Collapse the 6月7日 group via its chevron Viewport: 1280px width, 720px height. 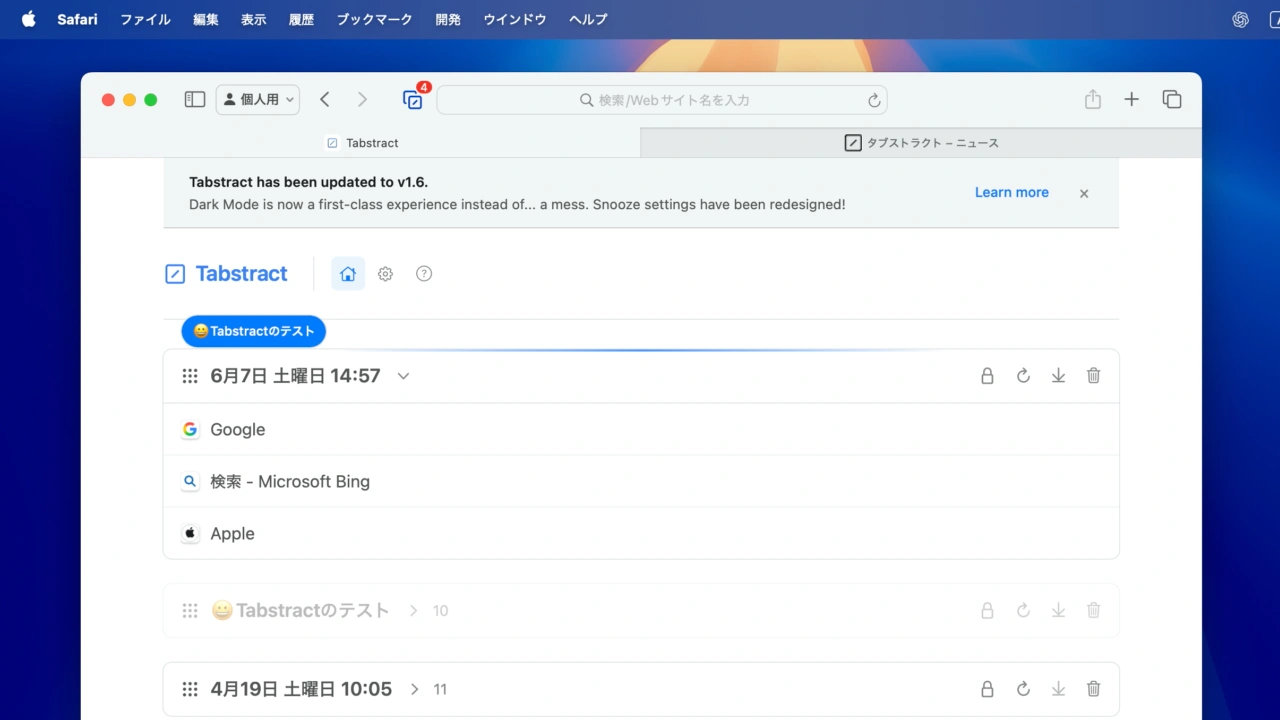(403, 376)
